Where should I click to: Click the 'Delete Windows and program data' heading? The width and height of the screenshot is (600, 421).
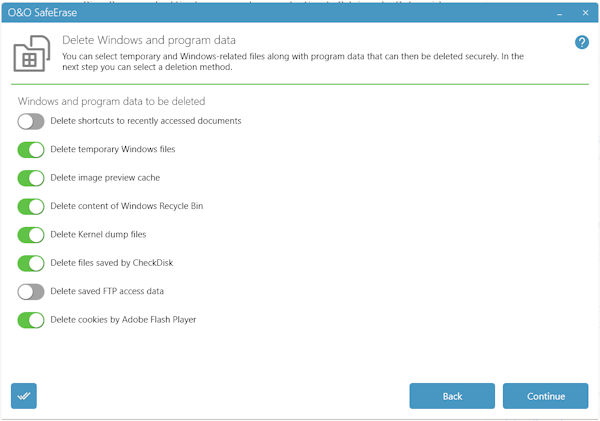tap(149, 40)
